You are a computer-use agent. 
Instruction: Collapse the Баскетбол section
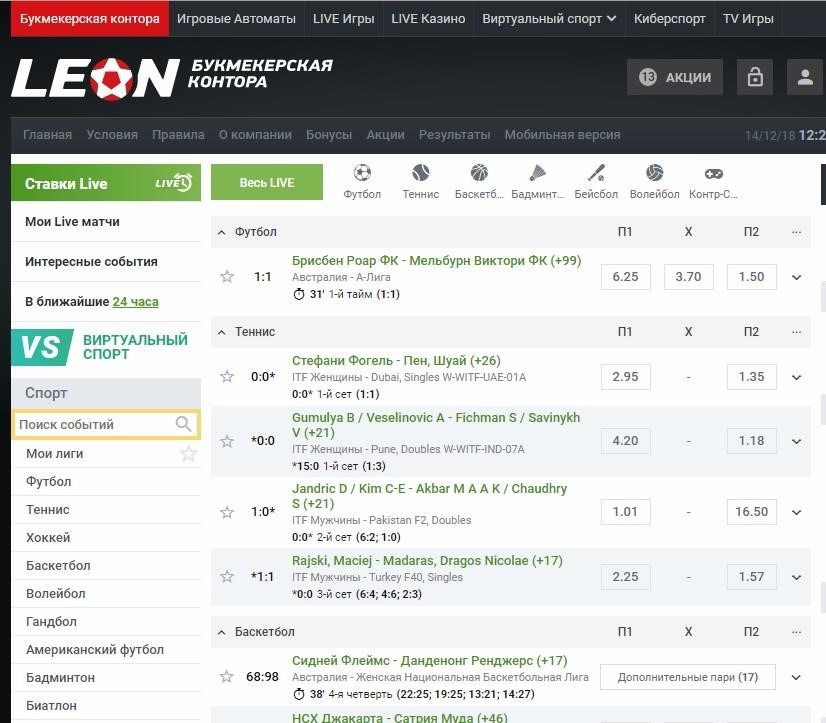point(222,632)
